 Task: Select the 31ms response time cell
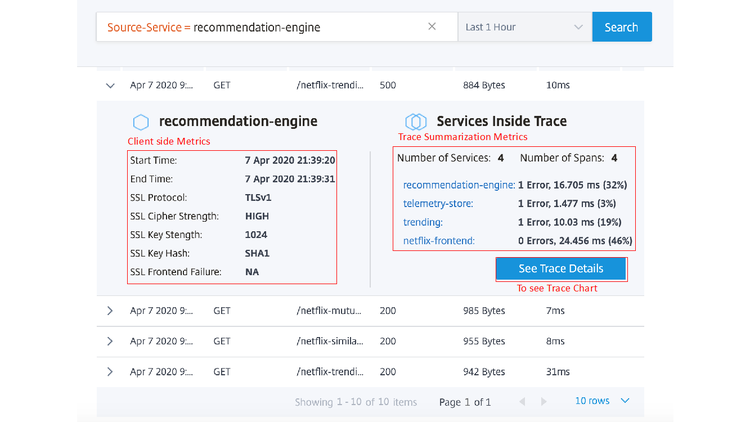(x=558, y=372)
